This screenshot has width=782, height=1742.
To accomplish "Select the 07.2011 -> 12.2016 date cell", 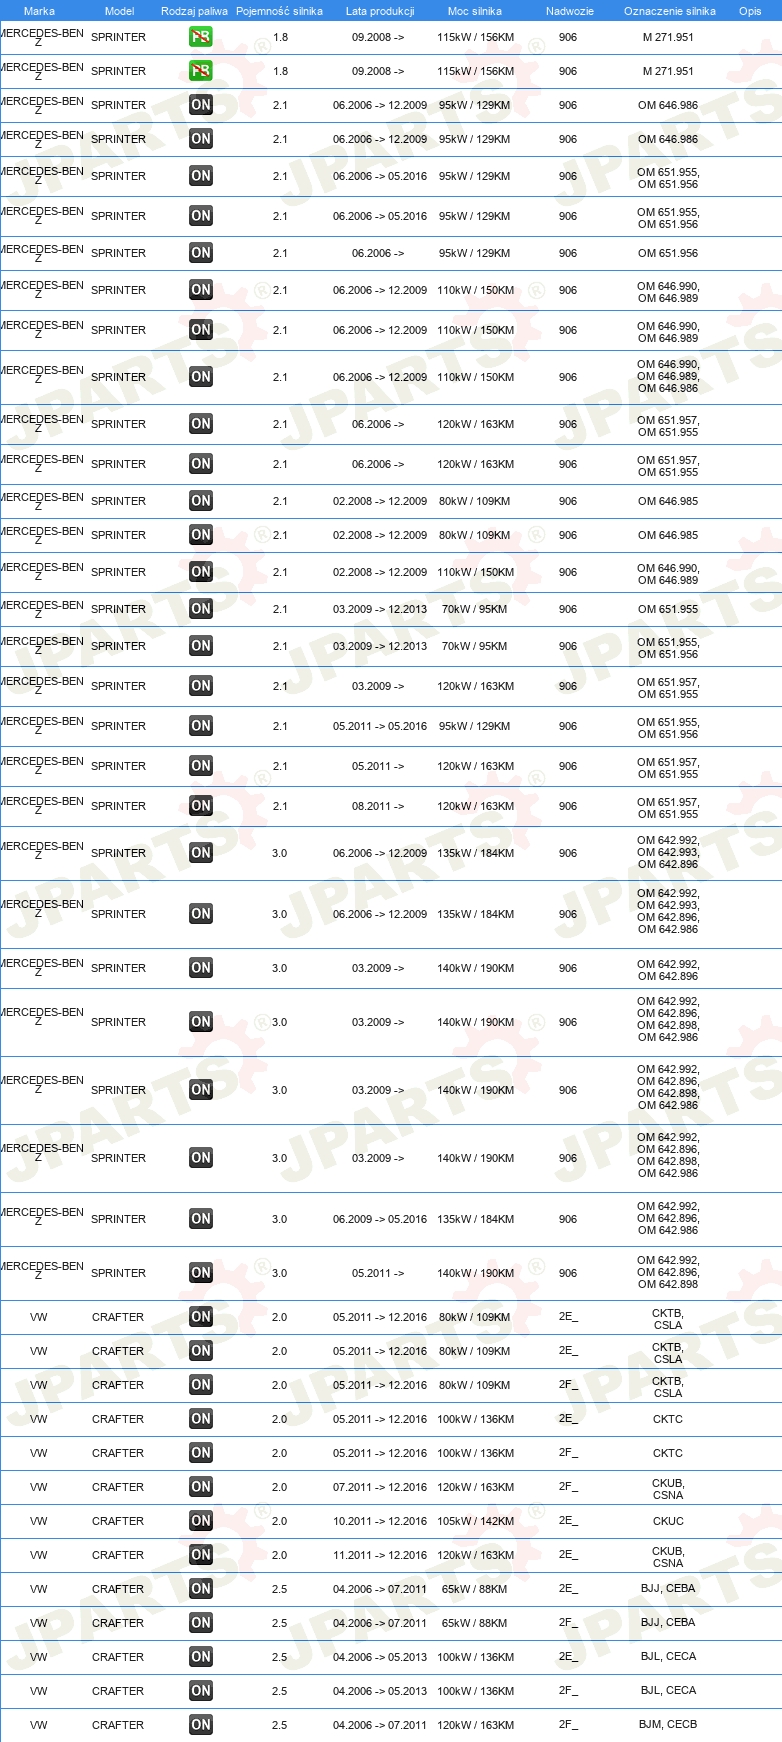I will (380, 1487).
